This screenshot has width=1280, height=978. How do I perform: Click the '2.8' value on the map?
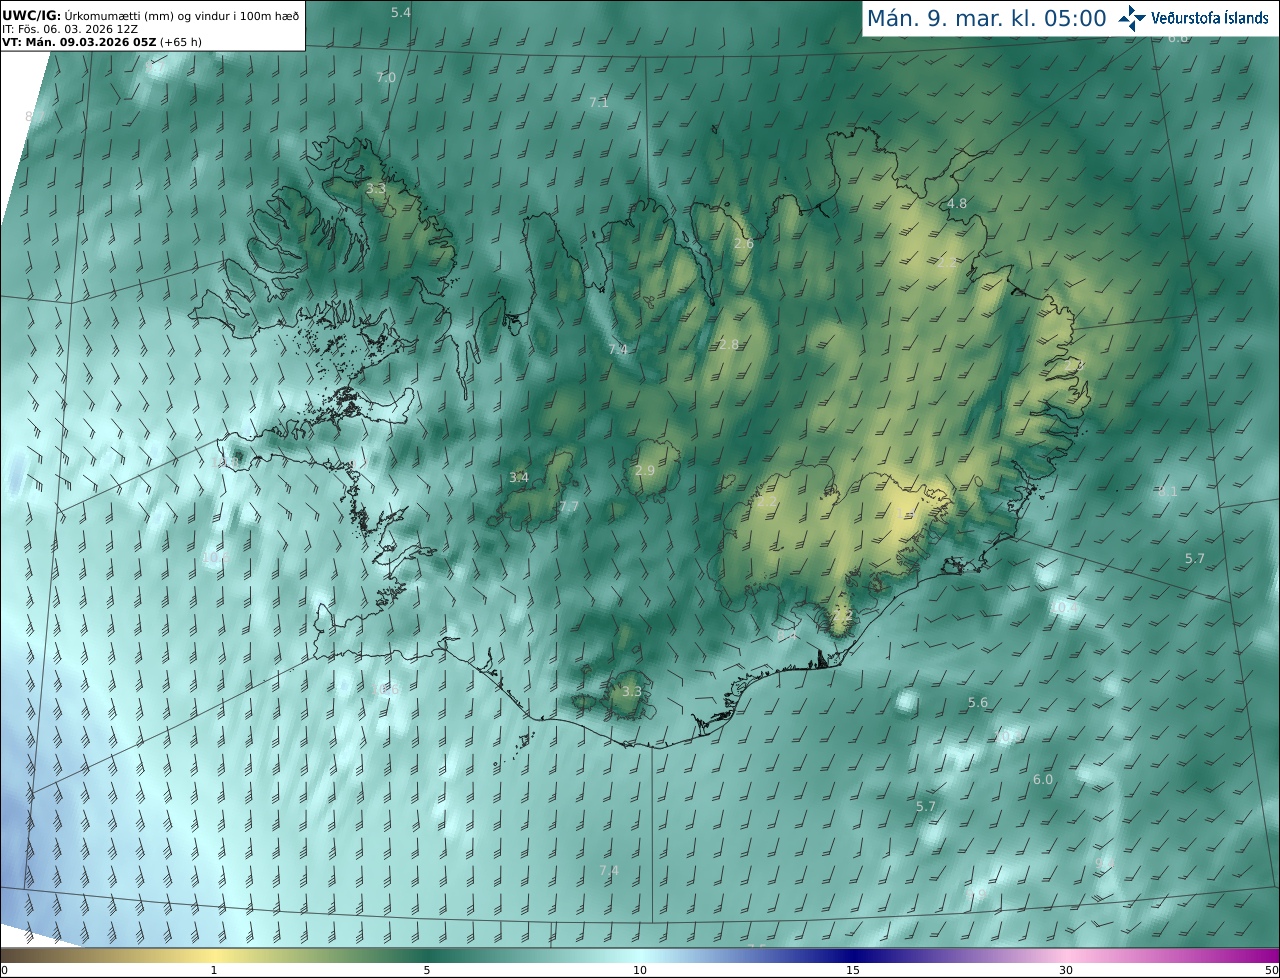(729, 345)
